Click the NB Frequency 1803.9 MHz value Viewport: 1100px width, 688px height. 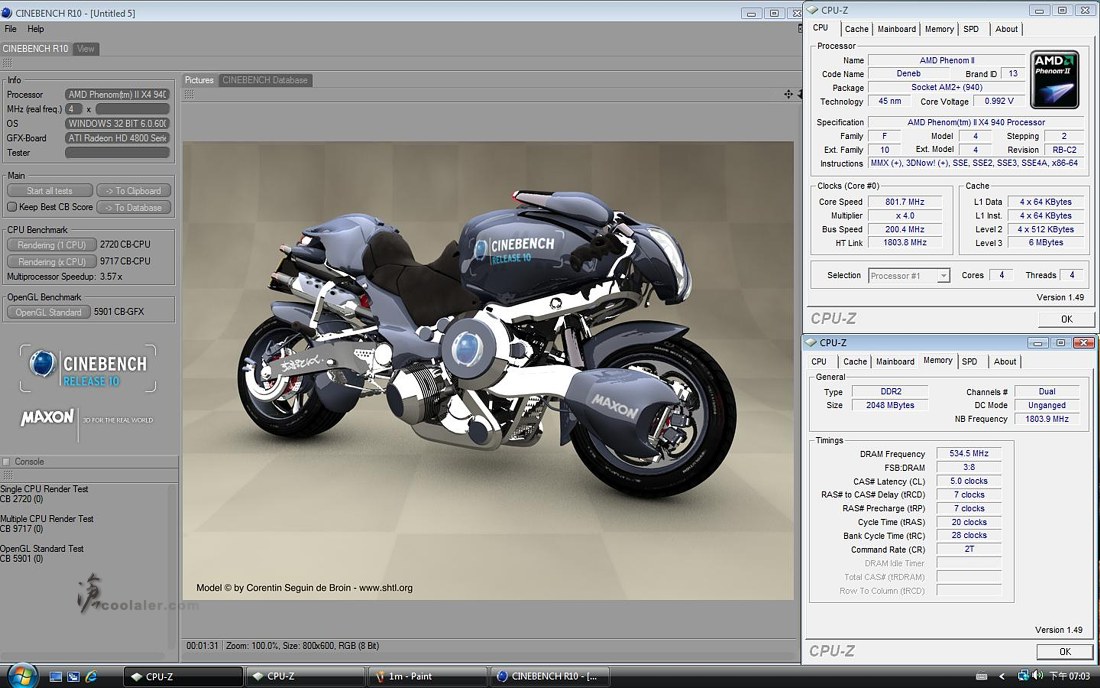pyautogui.click(x=1047, y=419)
